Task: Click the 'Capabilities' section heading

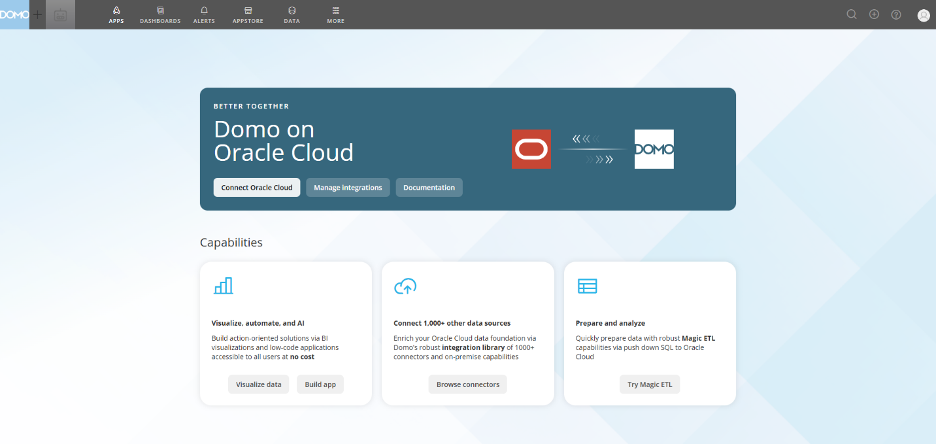Action: (x=231, y=243)
